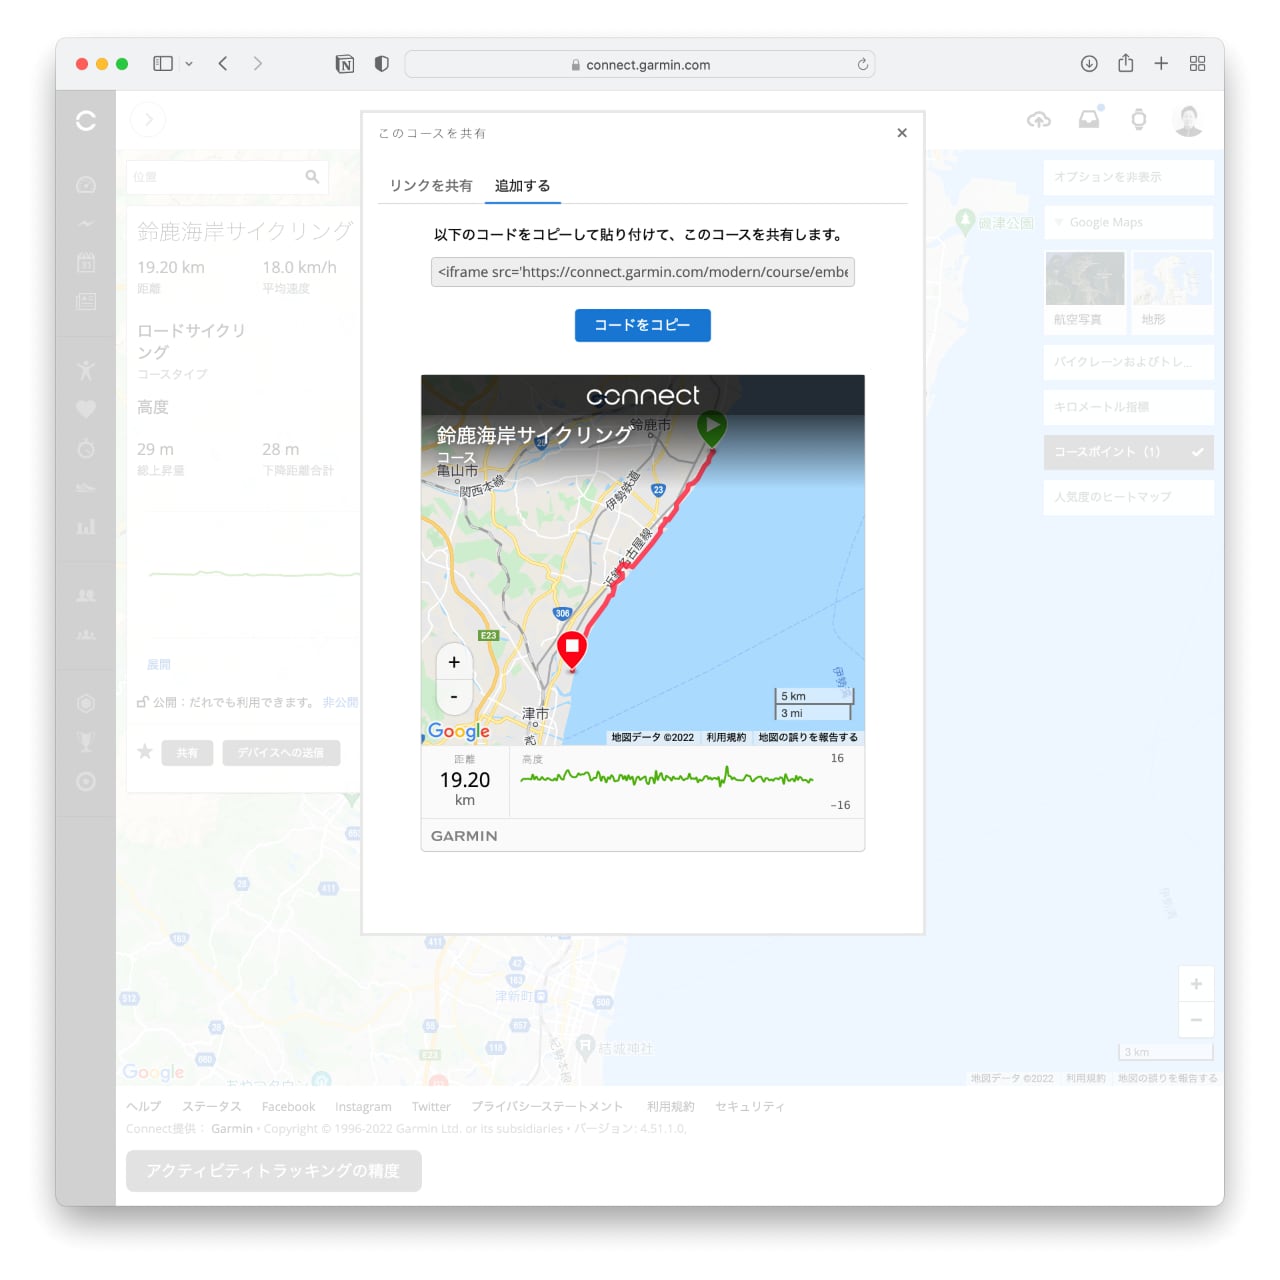Viewport: 1280px width, 1280px height.
Task: Toggle the コースポイント (1) option
Action: point(1128,452)
